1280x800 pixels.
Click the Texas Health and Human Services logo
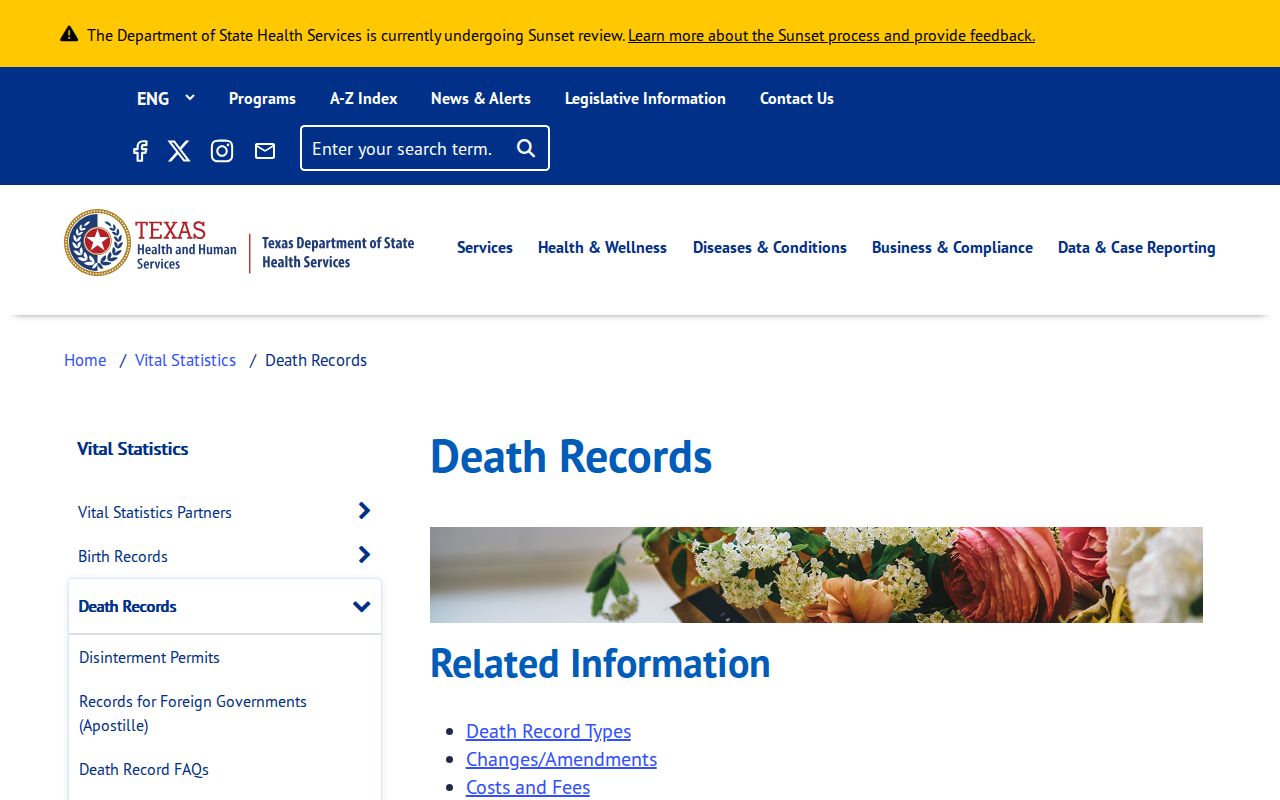click(x=151, y=243)
